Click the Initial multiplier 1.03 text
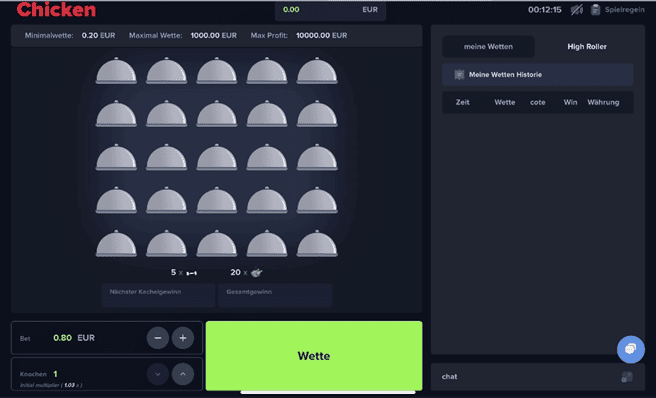 pyautogui.click(x=51, y=385)
